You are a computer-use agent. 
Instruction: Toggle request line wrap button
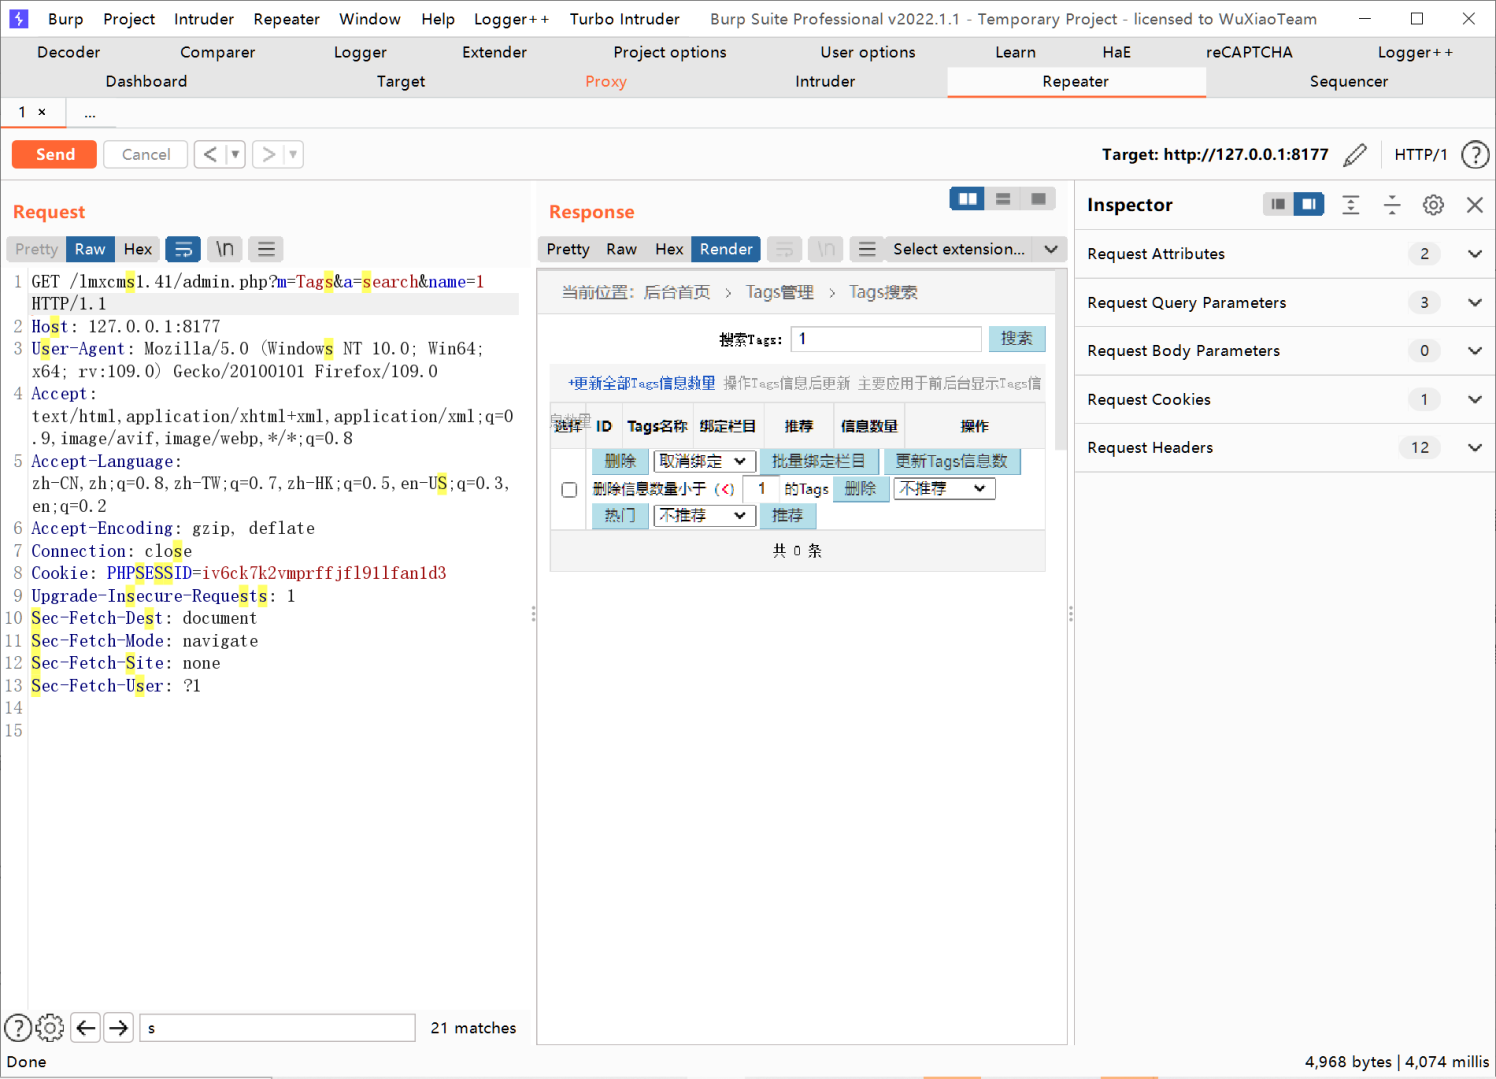pyautogui.click(x=183, y=249)
